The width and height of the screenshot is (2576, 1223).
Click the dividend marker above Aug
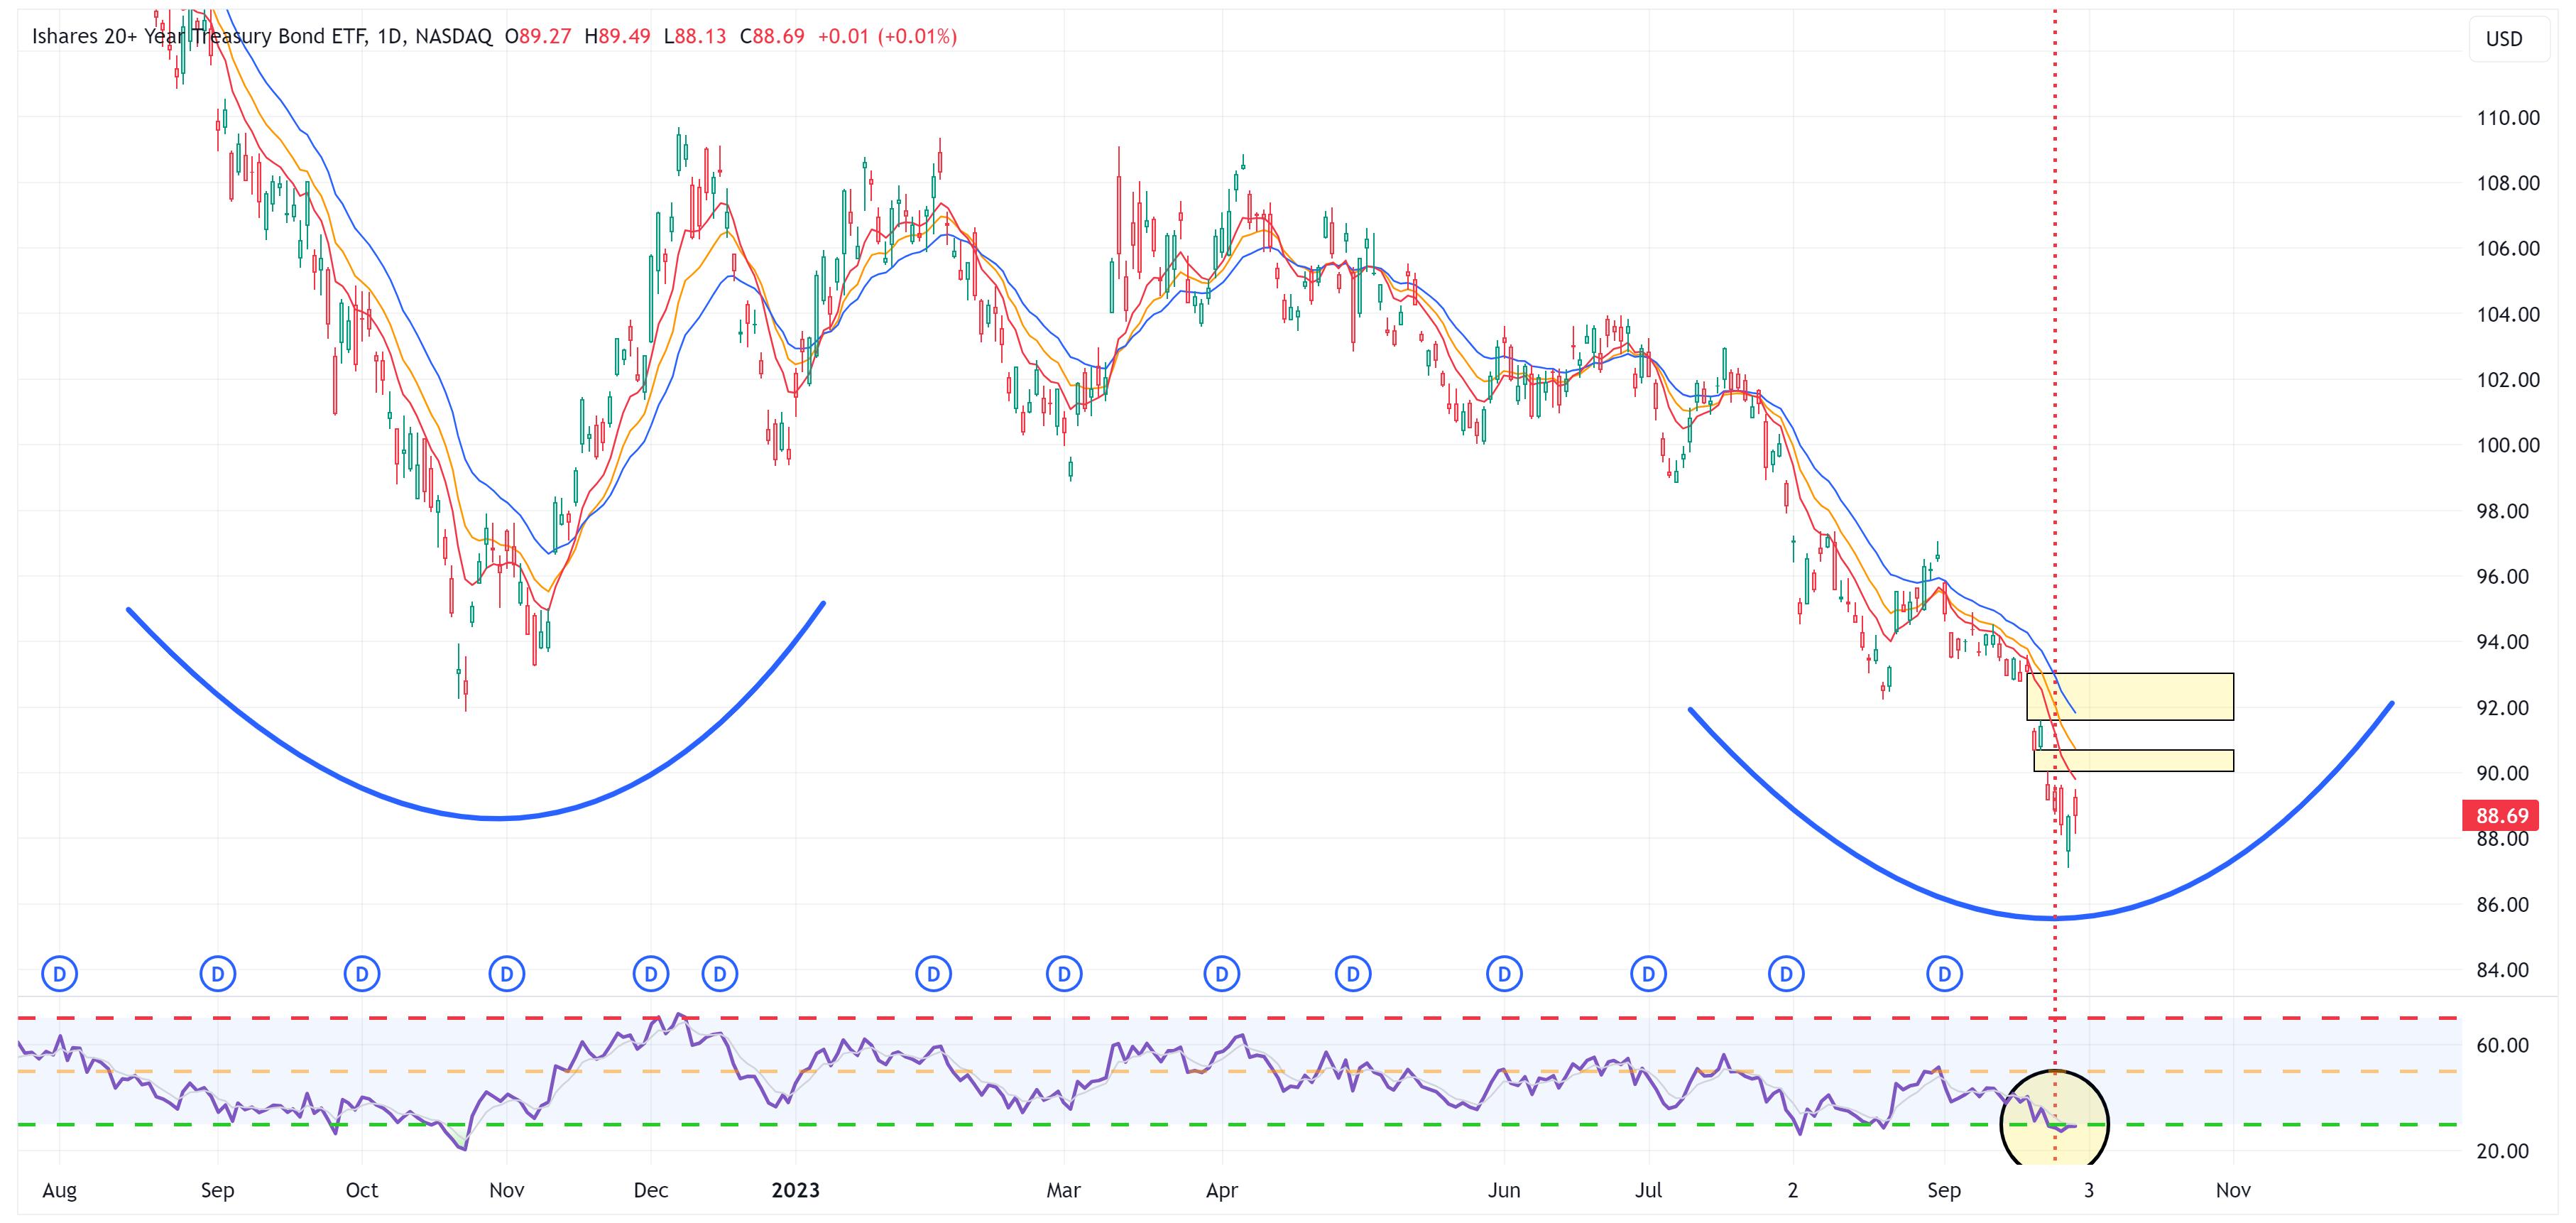(x=59, y=972)
